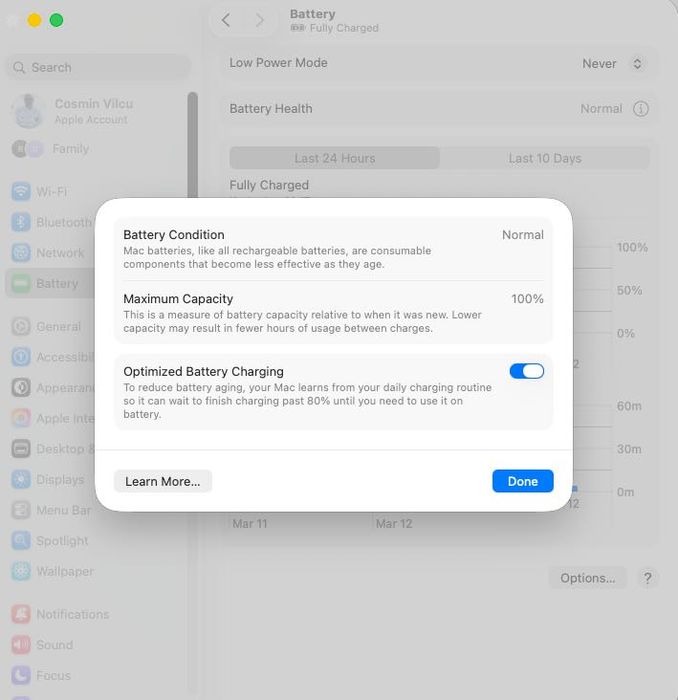Select the Wallpaper sidebar icon
Screen dimensions: 678x700
point(21,571)
